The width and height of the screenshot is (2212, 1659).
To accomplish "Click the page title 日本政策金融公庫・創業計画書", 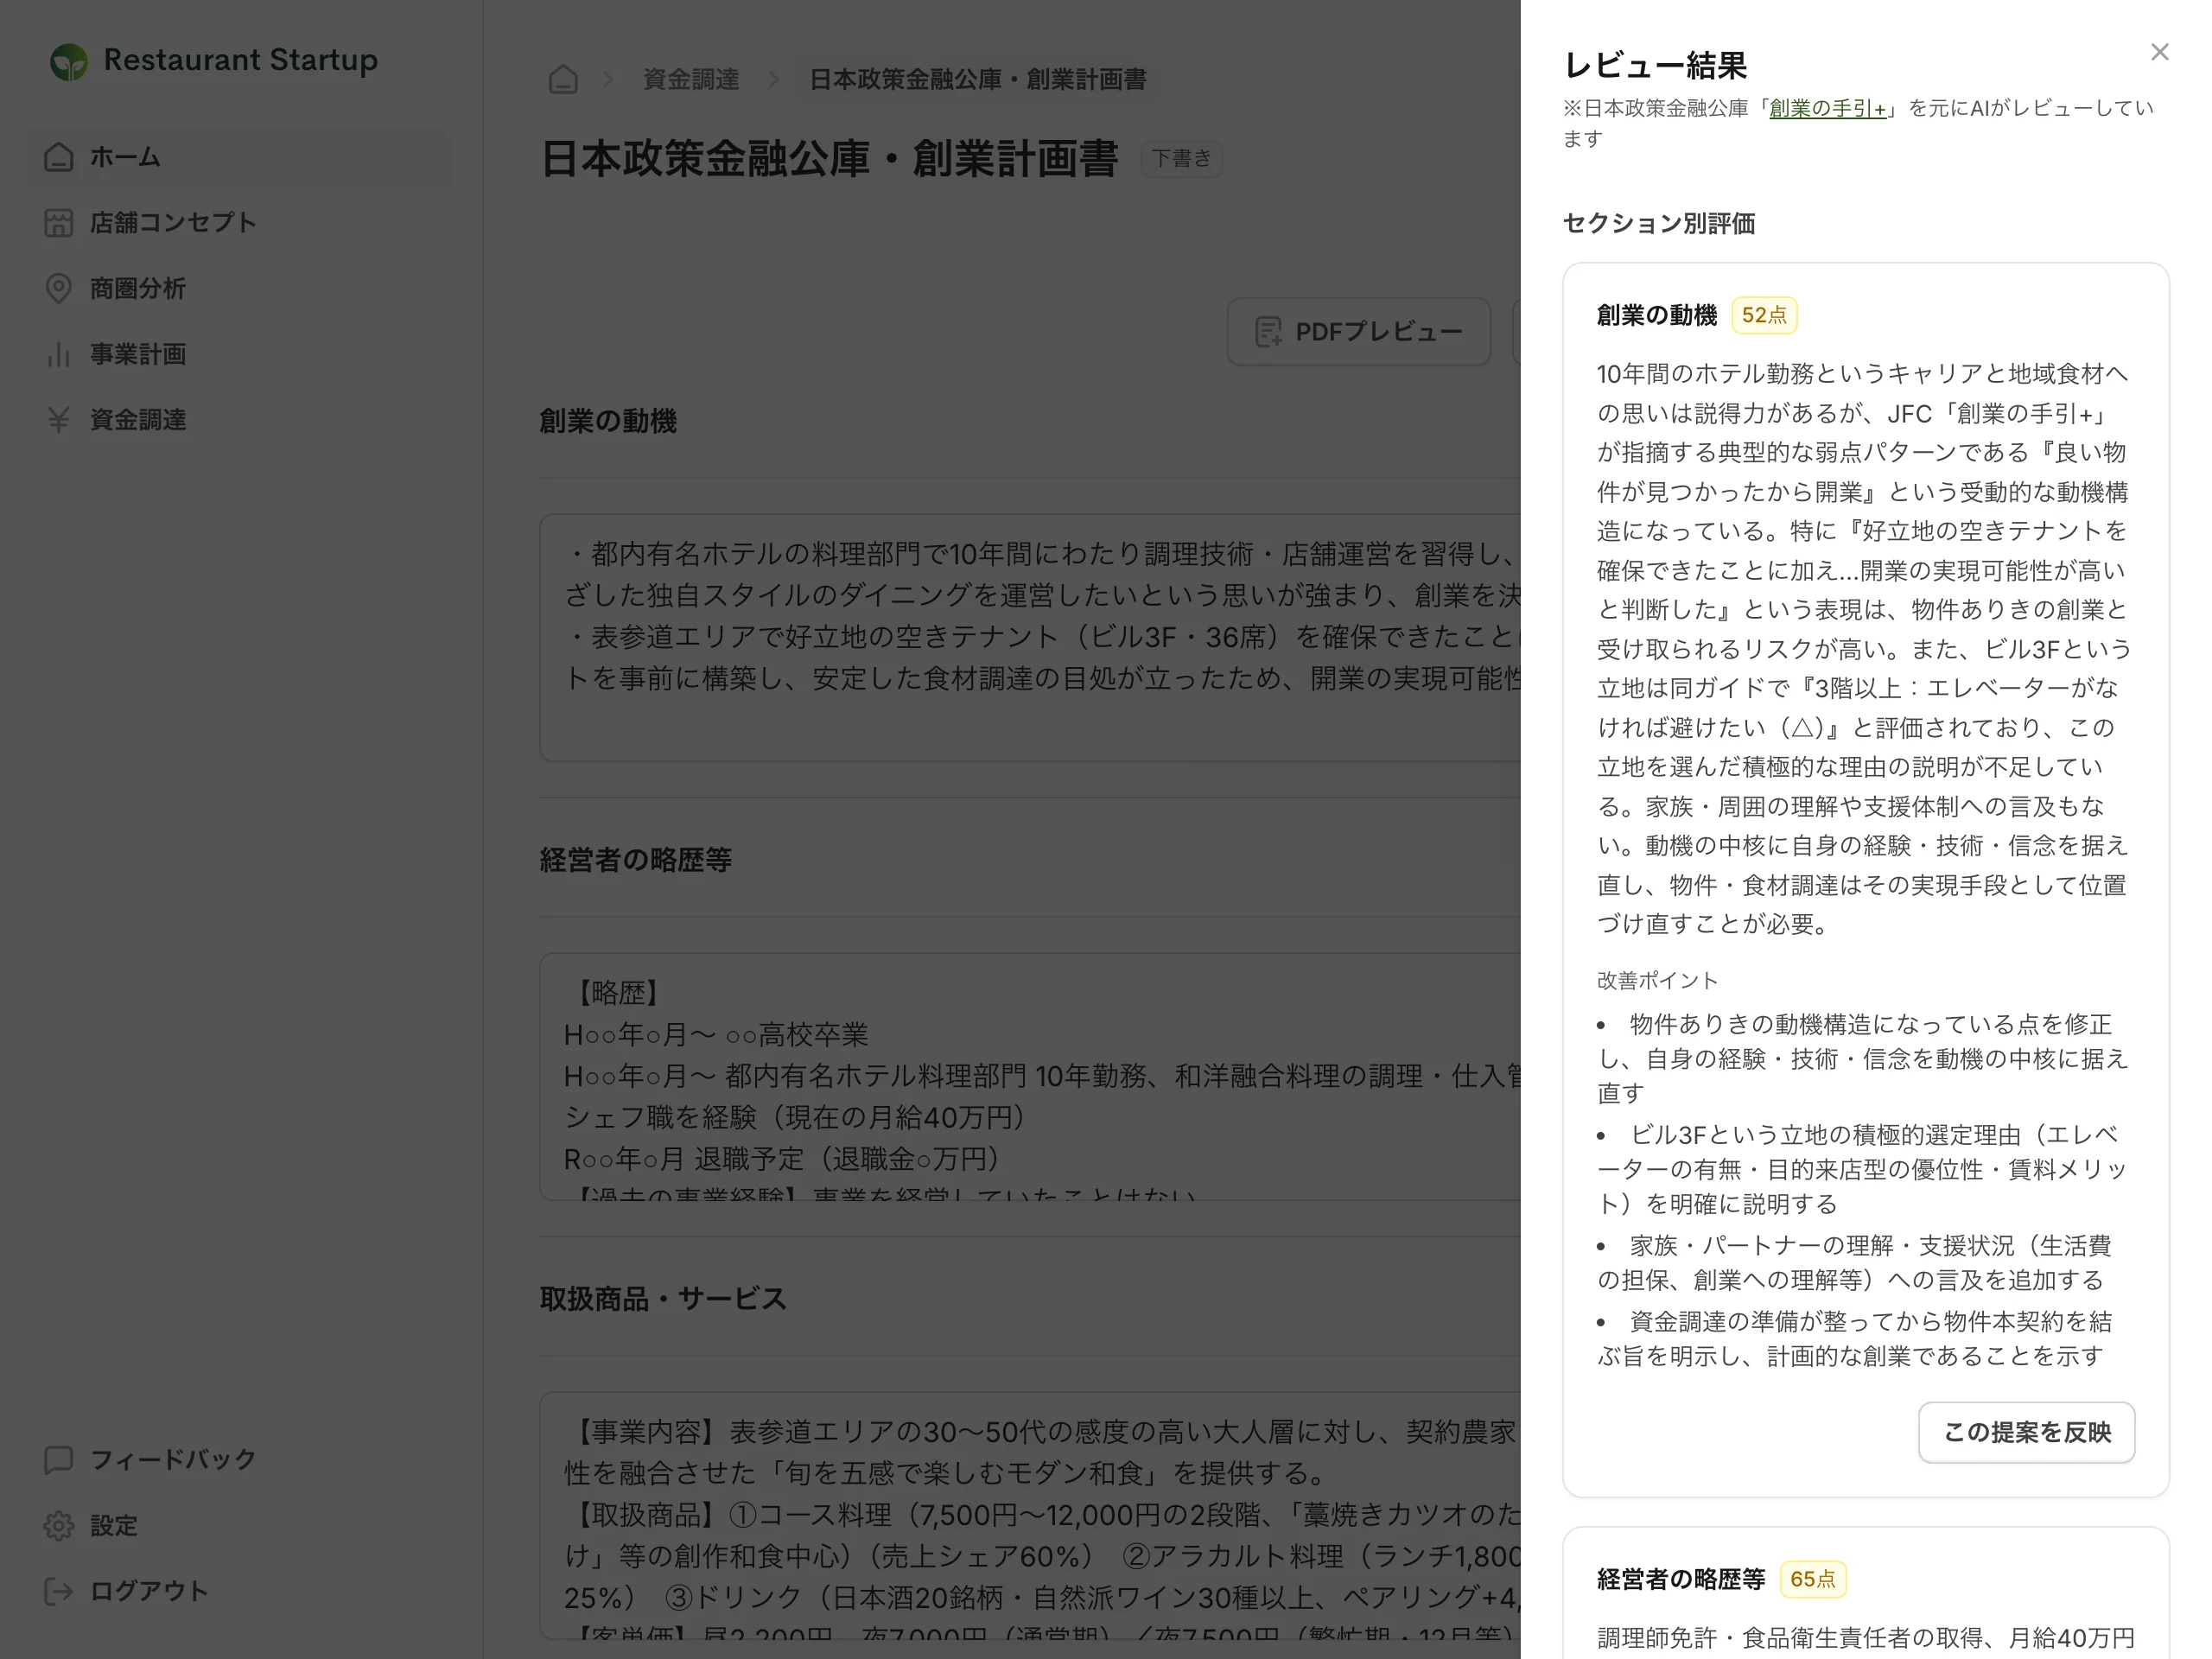I will click(x=829, y=159).
